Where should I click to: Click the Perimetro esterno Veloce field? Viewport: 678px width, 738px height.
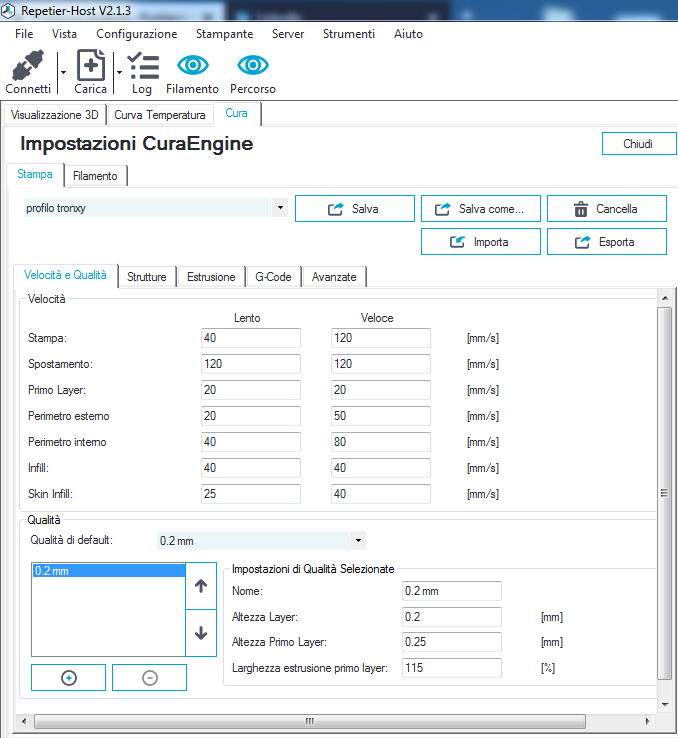(x=381, y=416)
